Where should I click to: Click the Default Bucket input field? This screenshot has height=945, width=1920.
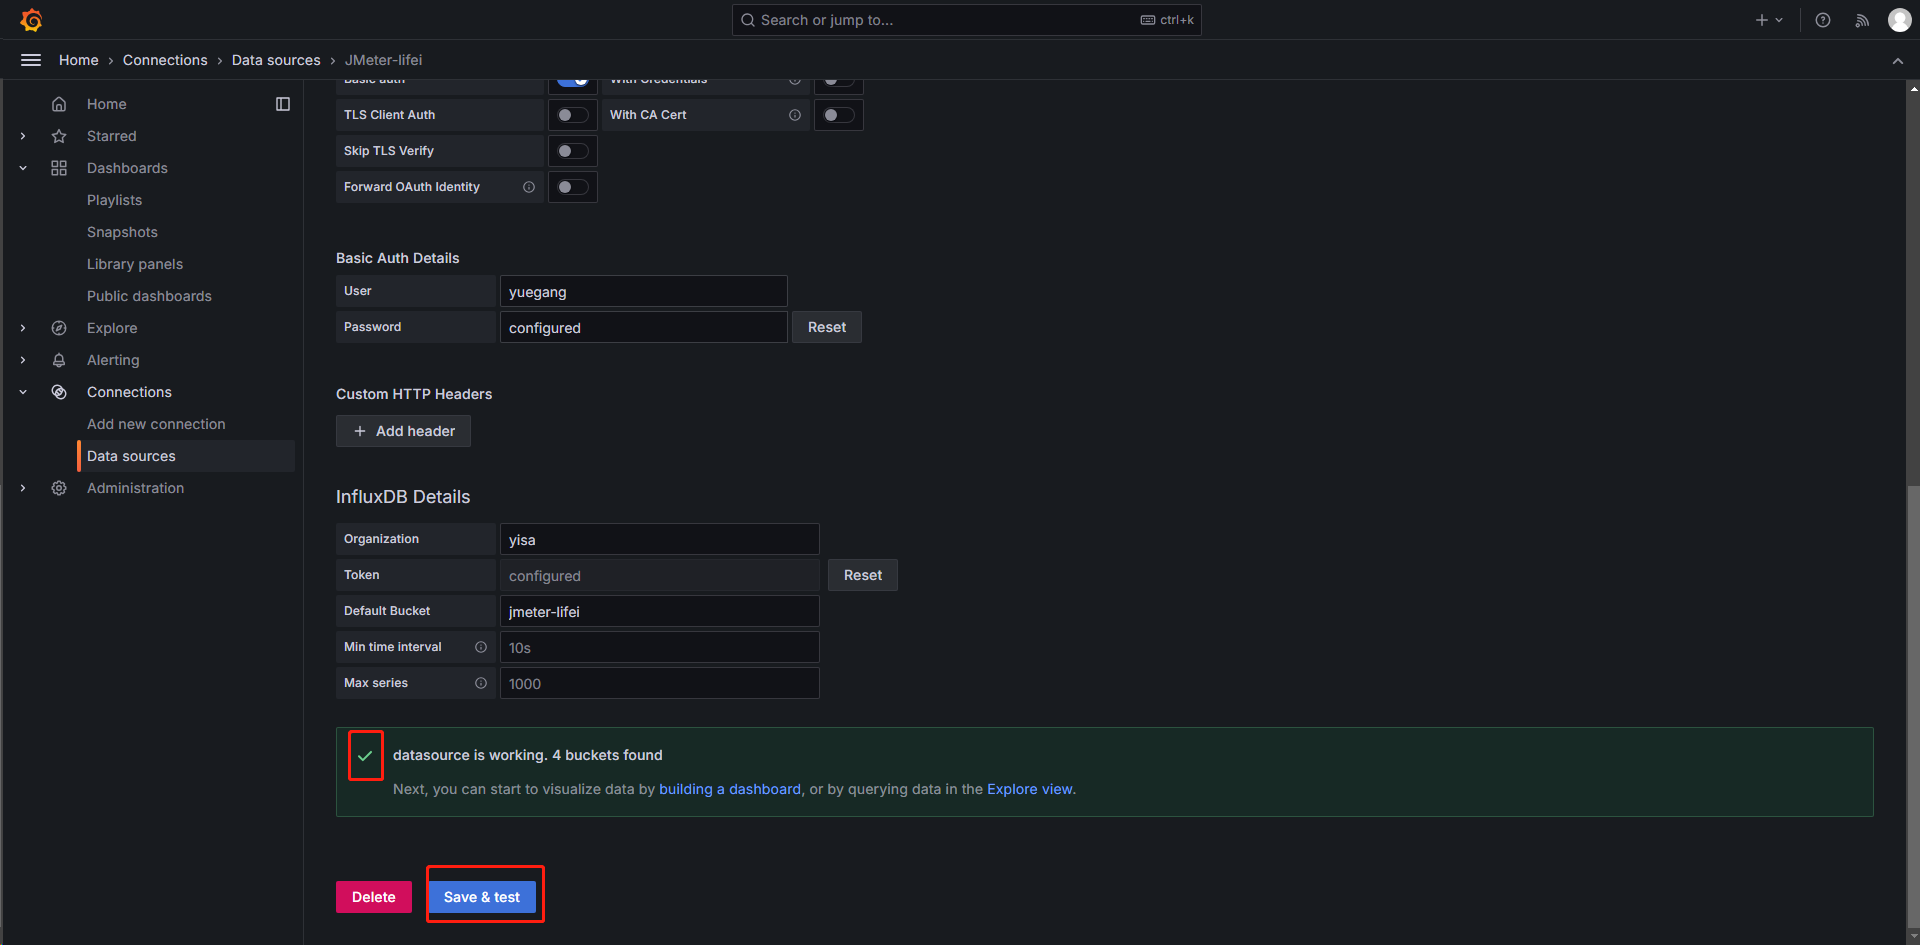(660, 611)
